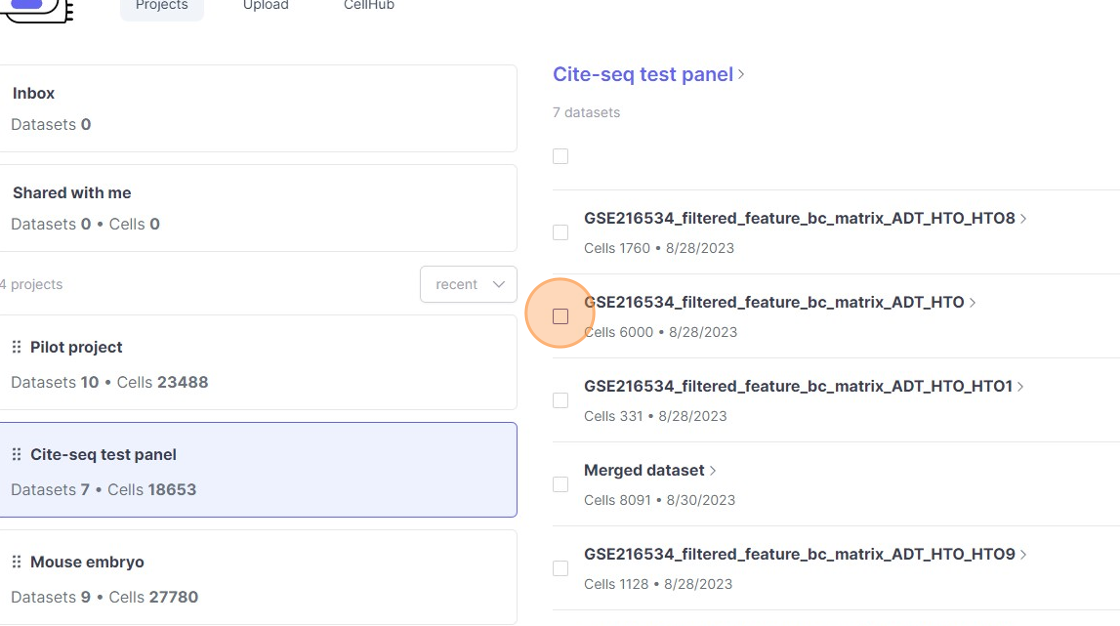Check the ADT_HTO_HTO8 dataset checkbox

(560, 232)
